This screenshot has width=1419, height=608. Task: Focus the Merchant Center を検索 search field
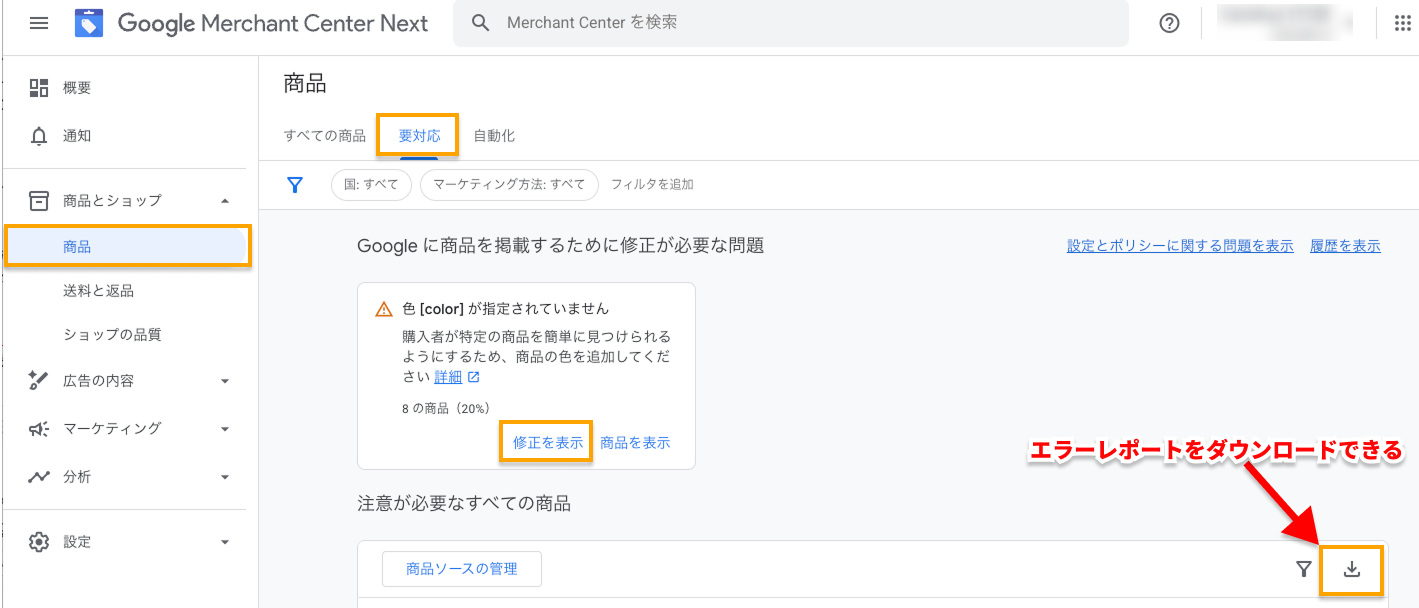click(x=790, y=23)
